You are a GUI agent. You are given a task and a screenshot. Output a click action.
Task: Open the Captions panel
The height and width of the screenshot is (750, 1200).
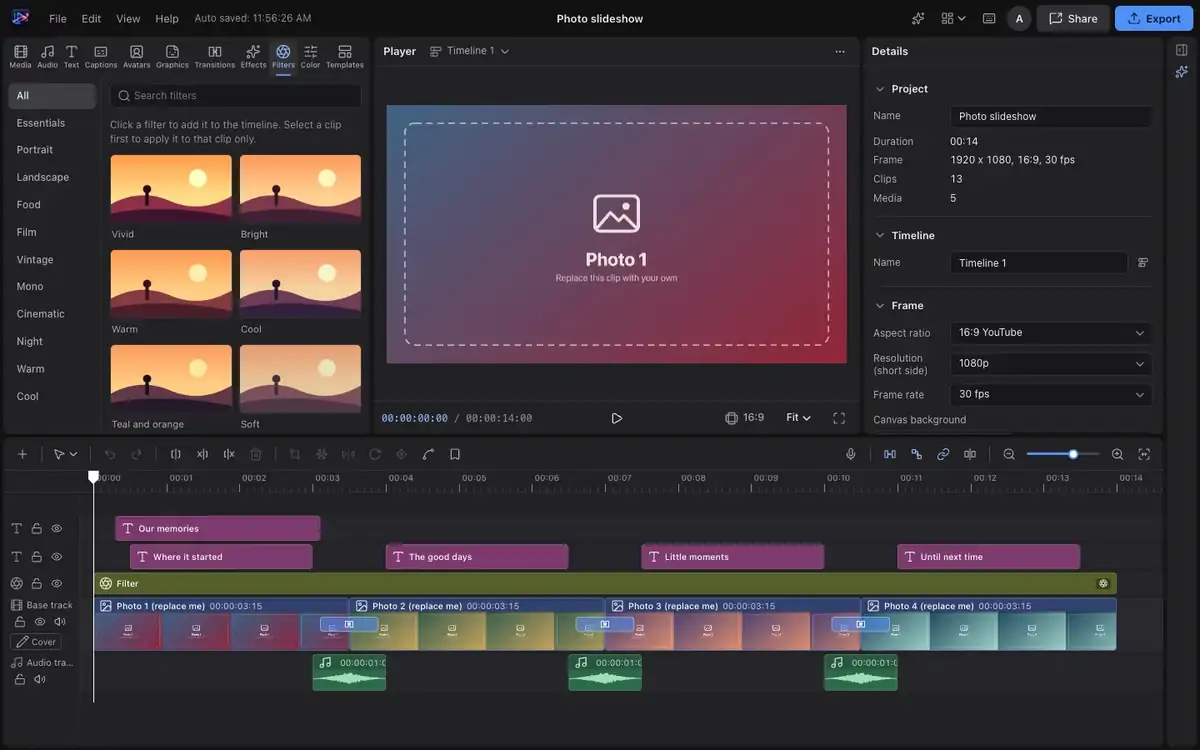point(101,57)
